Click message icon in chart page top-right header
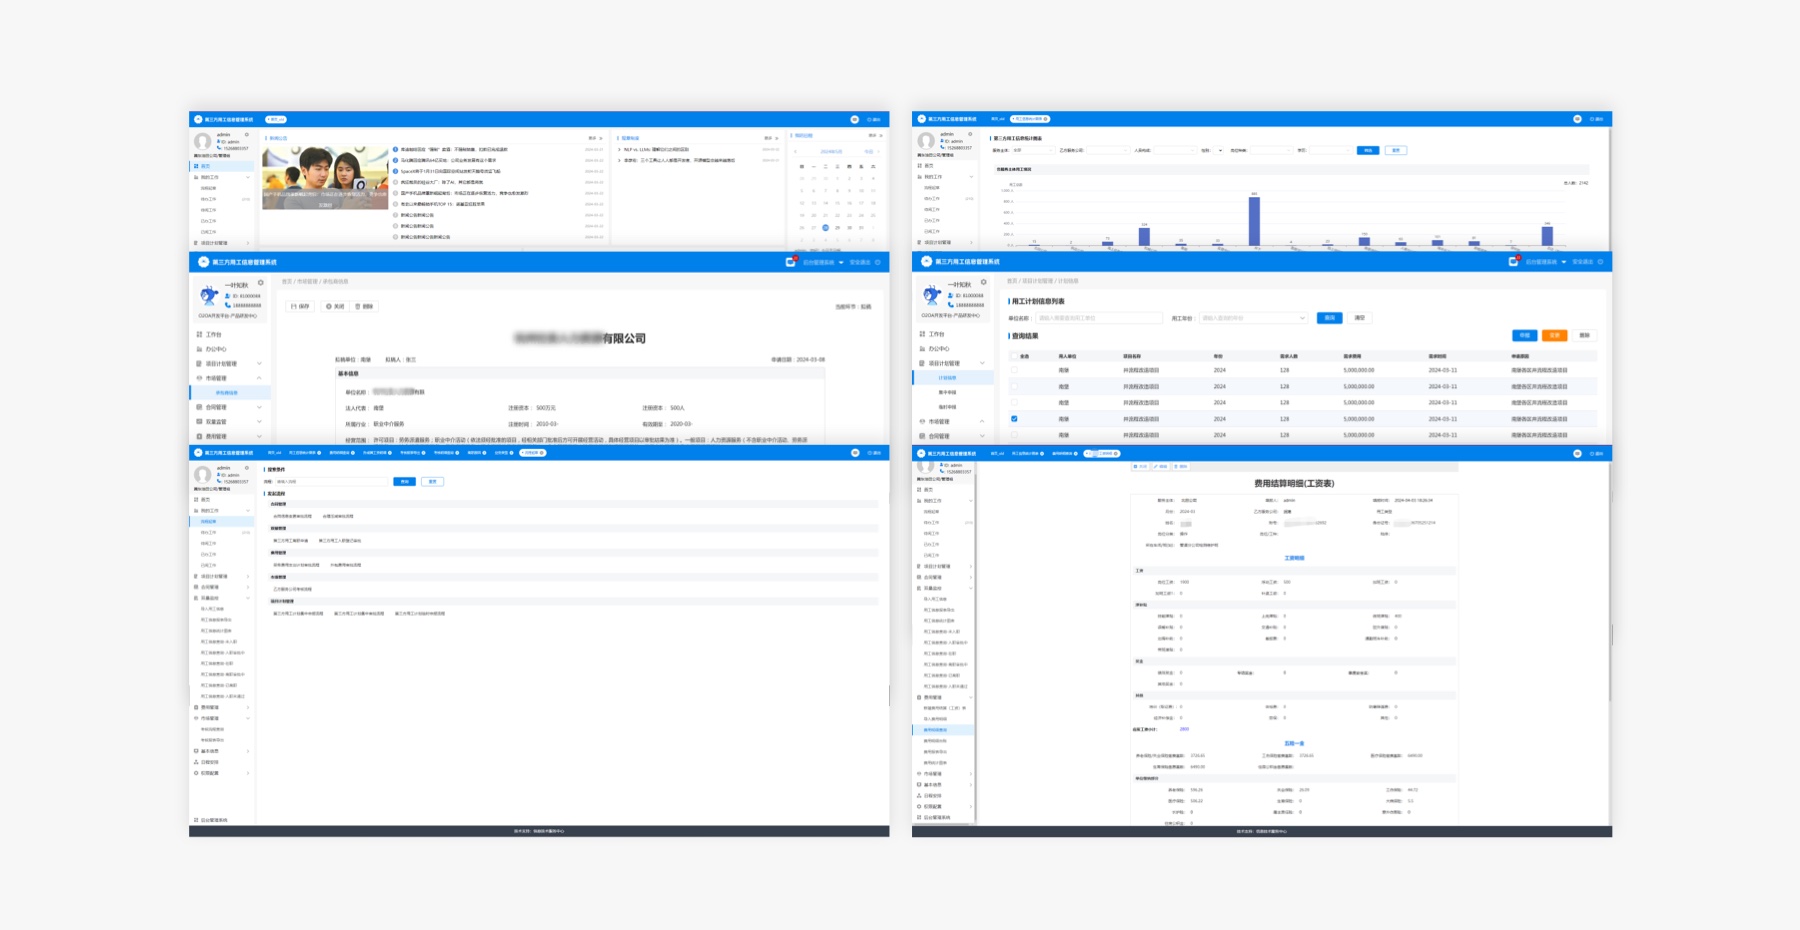Screen dimensions: 1800x930 point(1577,119)
